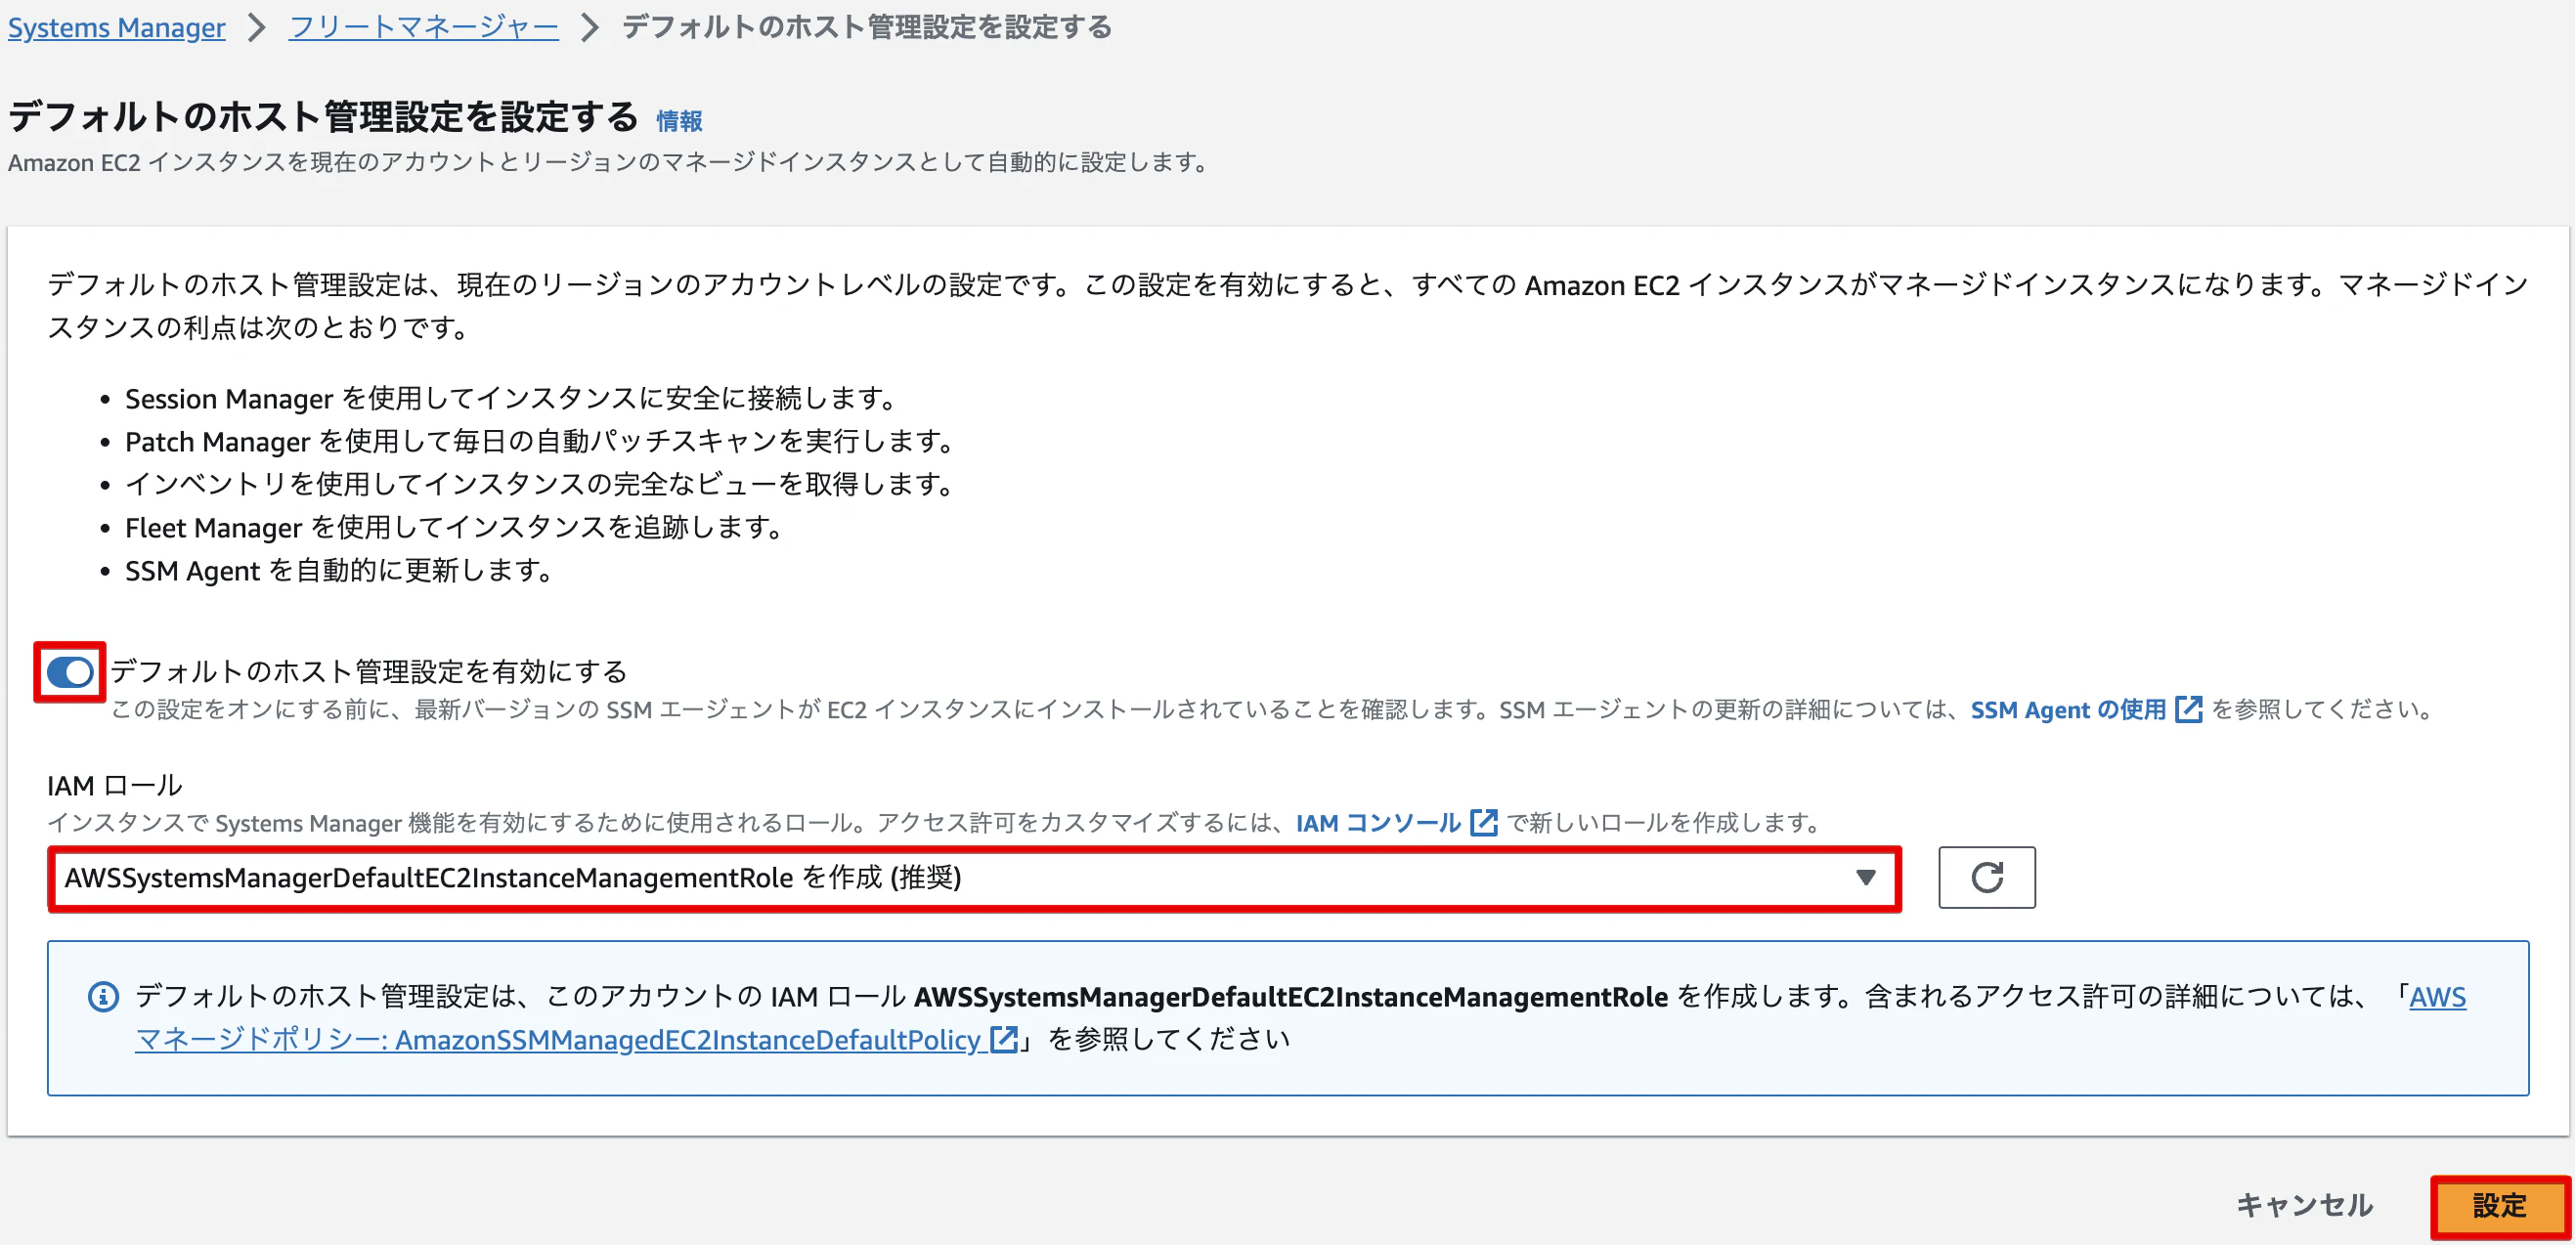Toggle the デフォルトのホスト管理設定を有効にする switch
Viewport: 2576px width, 1245px height.
point(70,672)
